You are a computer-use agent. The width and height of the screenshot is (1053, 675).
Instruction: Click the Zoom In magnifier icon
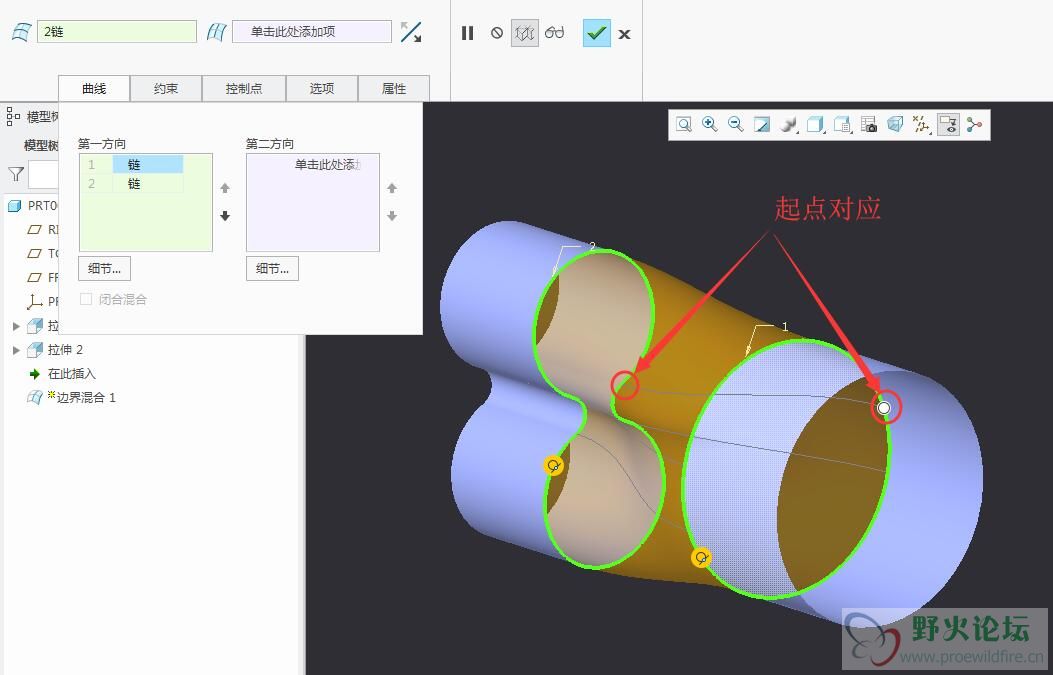coord(710,124)
